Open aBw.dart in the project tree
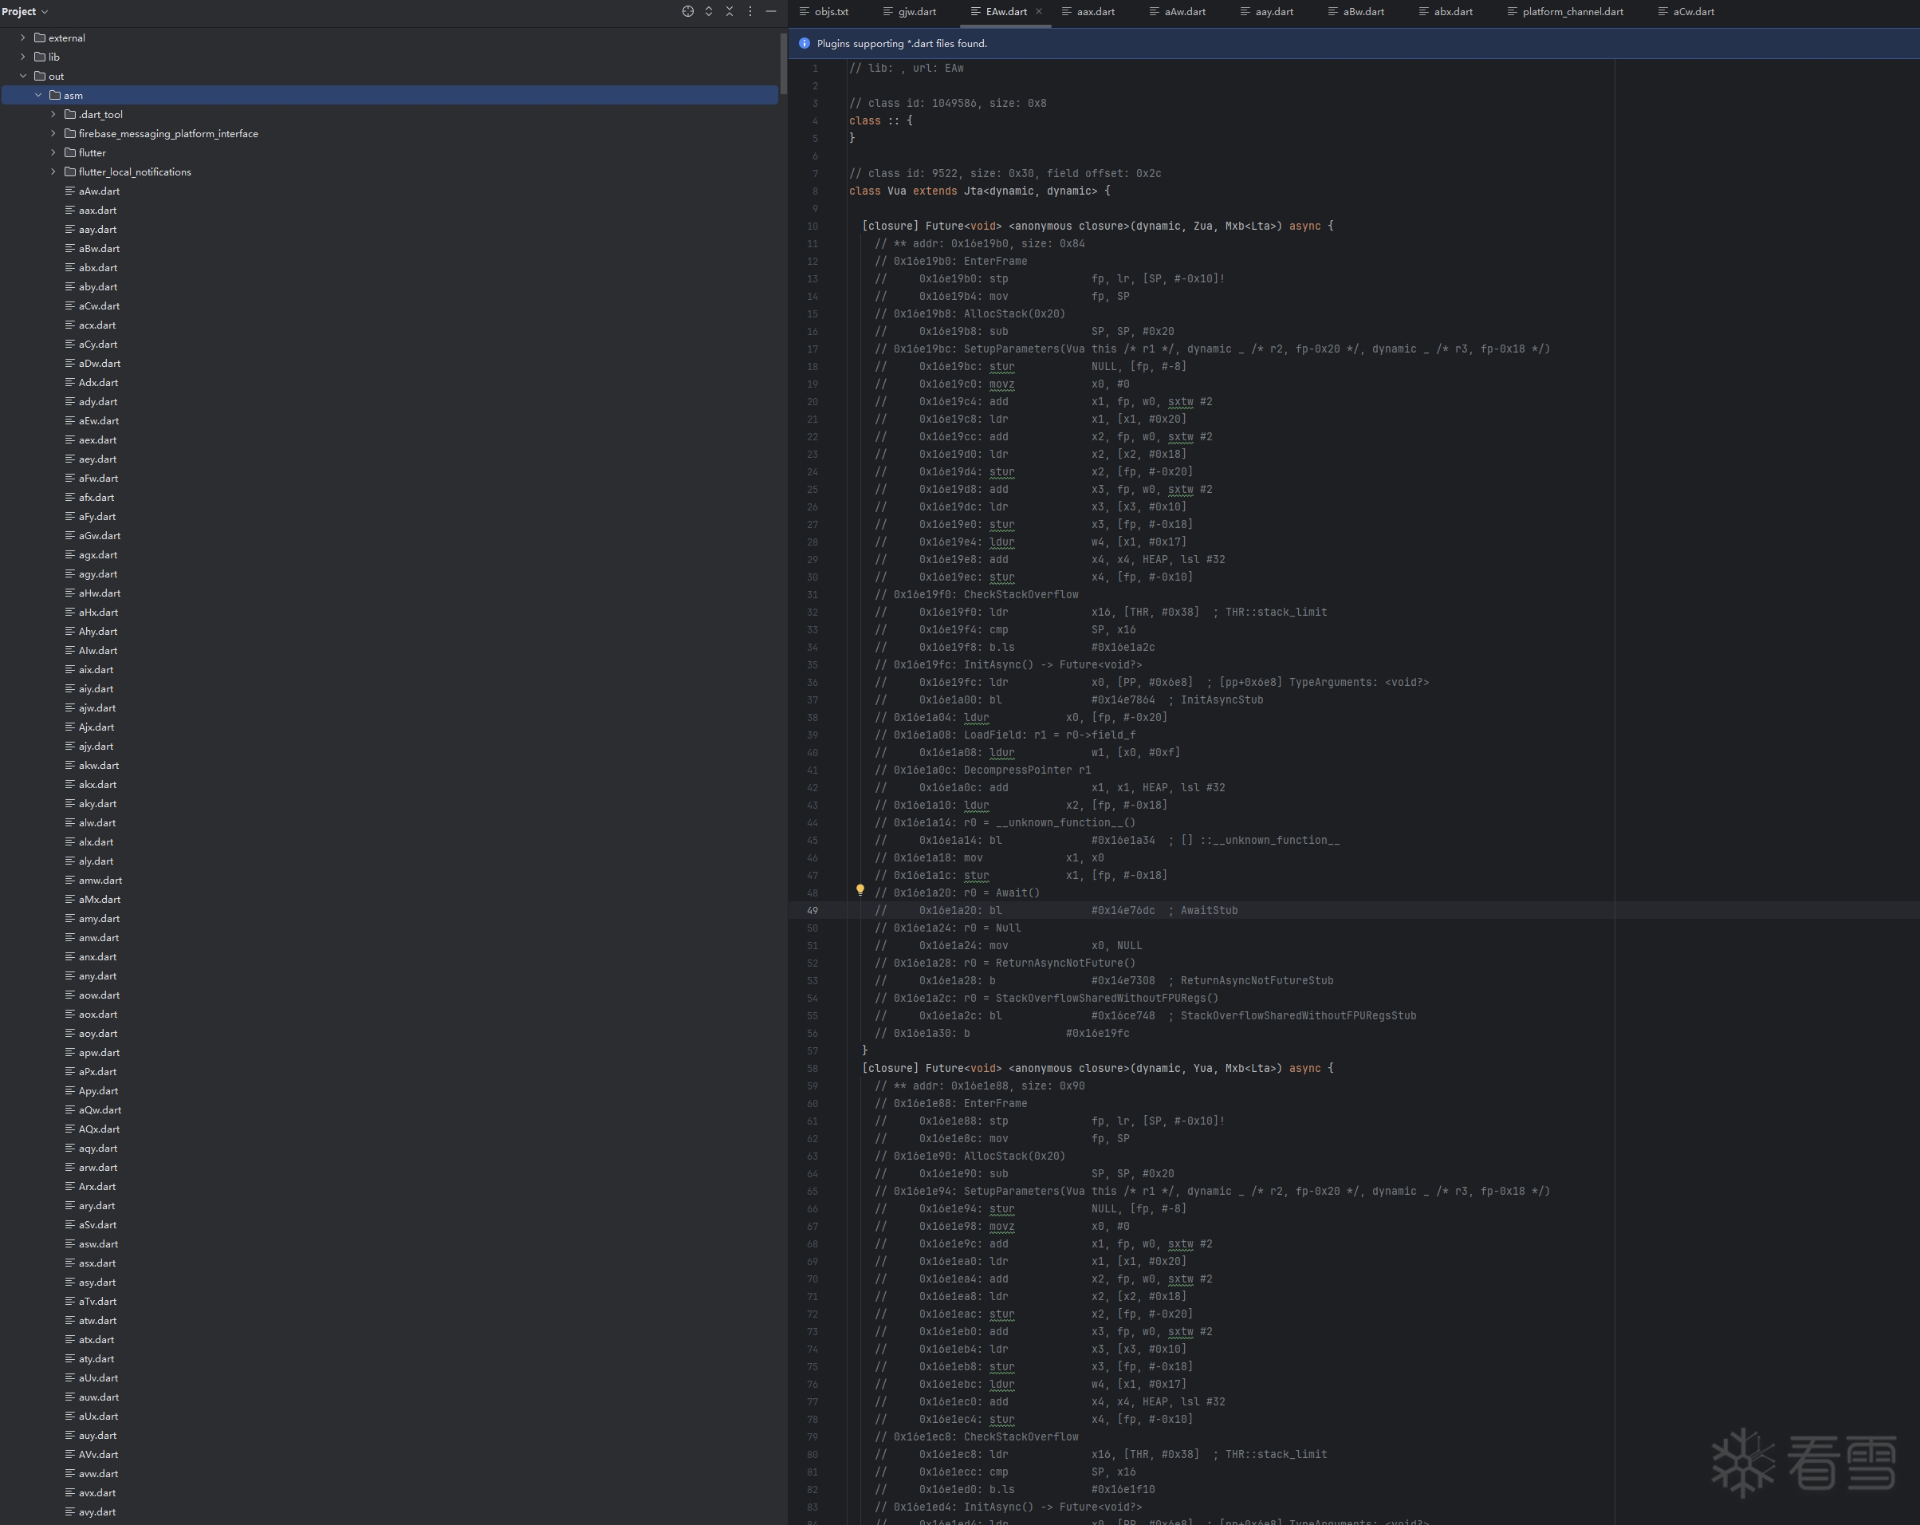Screen dimensions: 1920x1525 tap(99, 249)
